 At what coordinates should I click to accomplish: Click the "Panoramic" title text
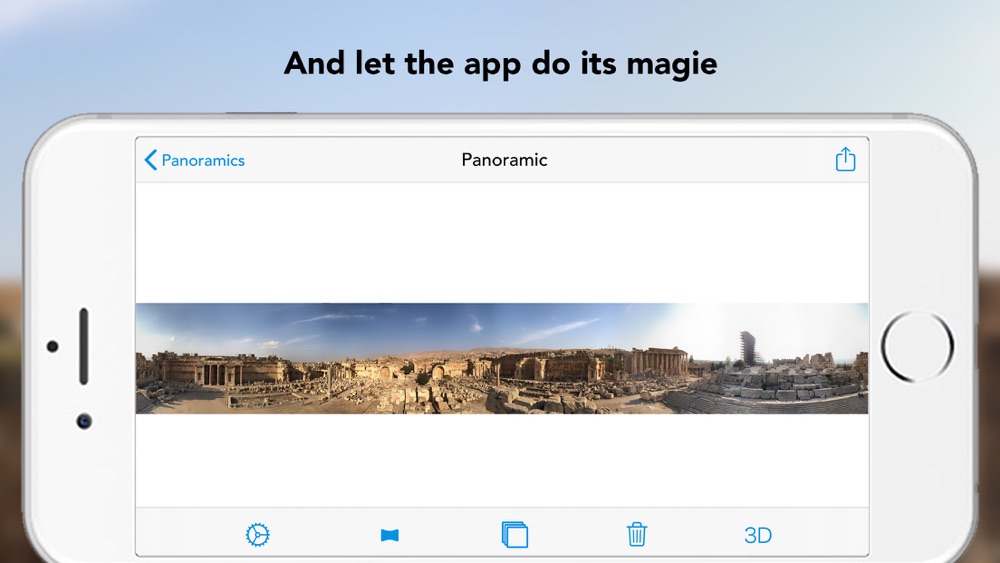click(x=504, y=160)
